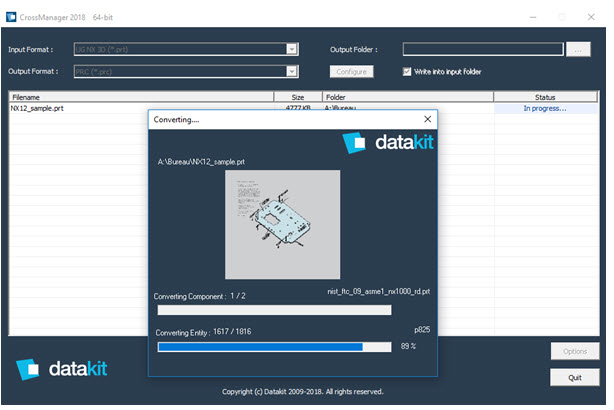Click the Filename column header
Screen dimensions: 614x410
pyautogui.click(x=141, y=97)
